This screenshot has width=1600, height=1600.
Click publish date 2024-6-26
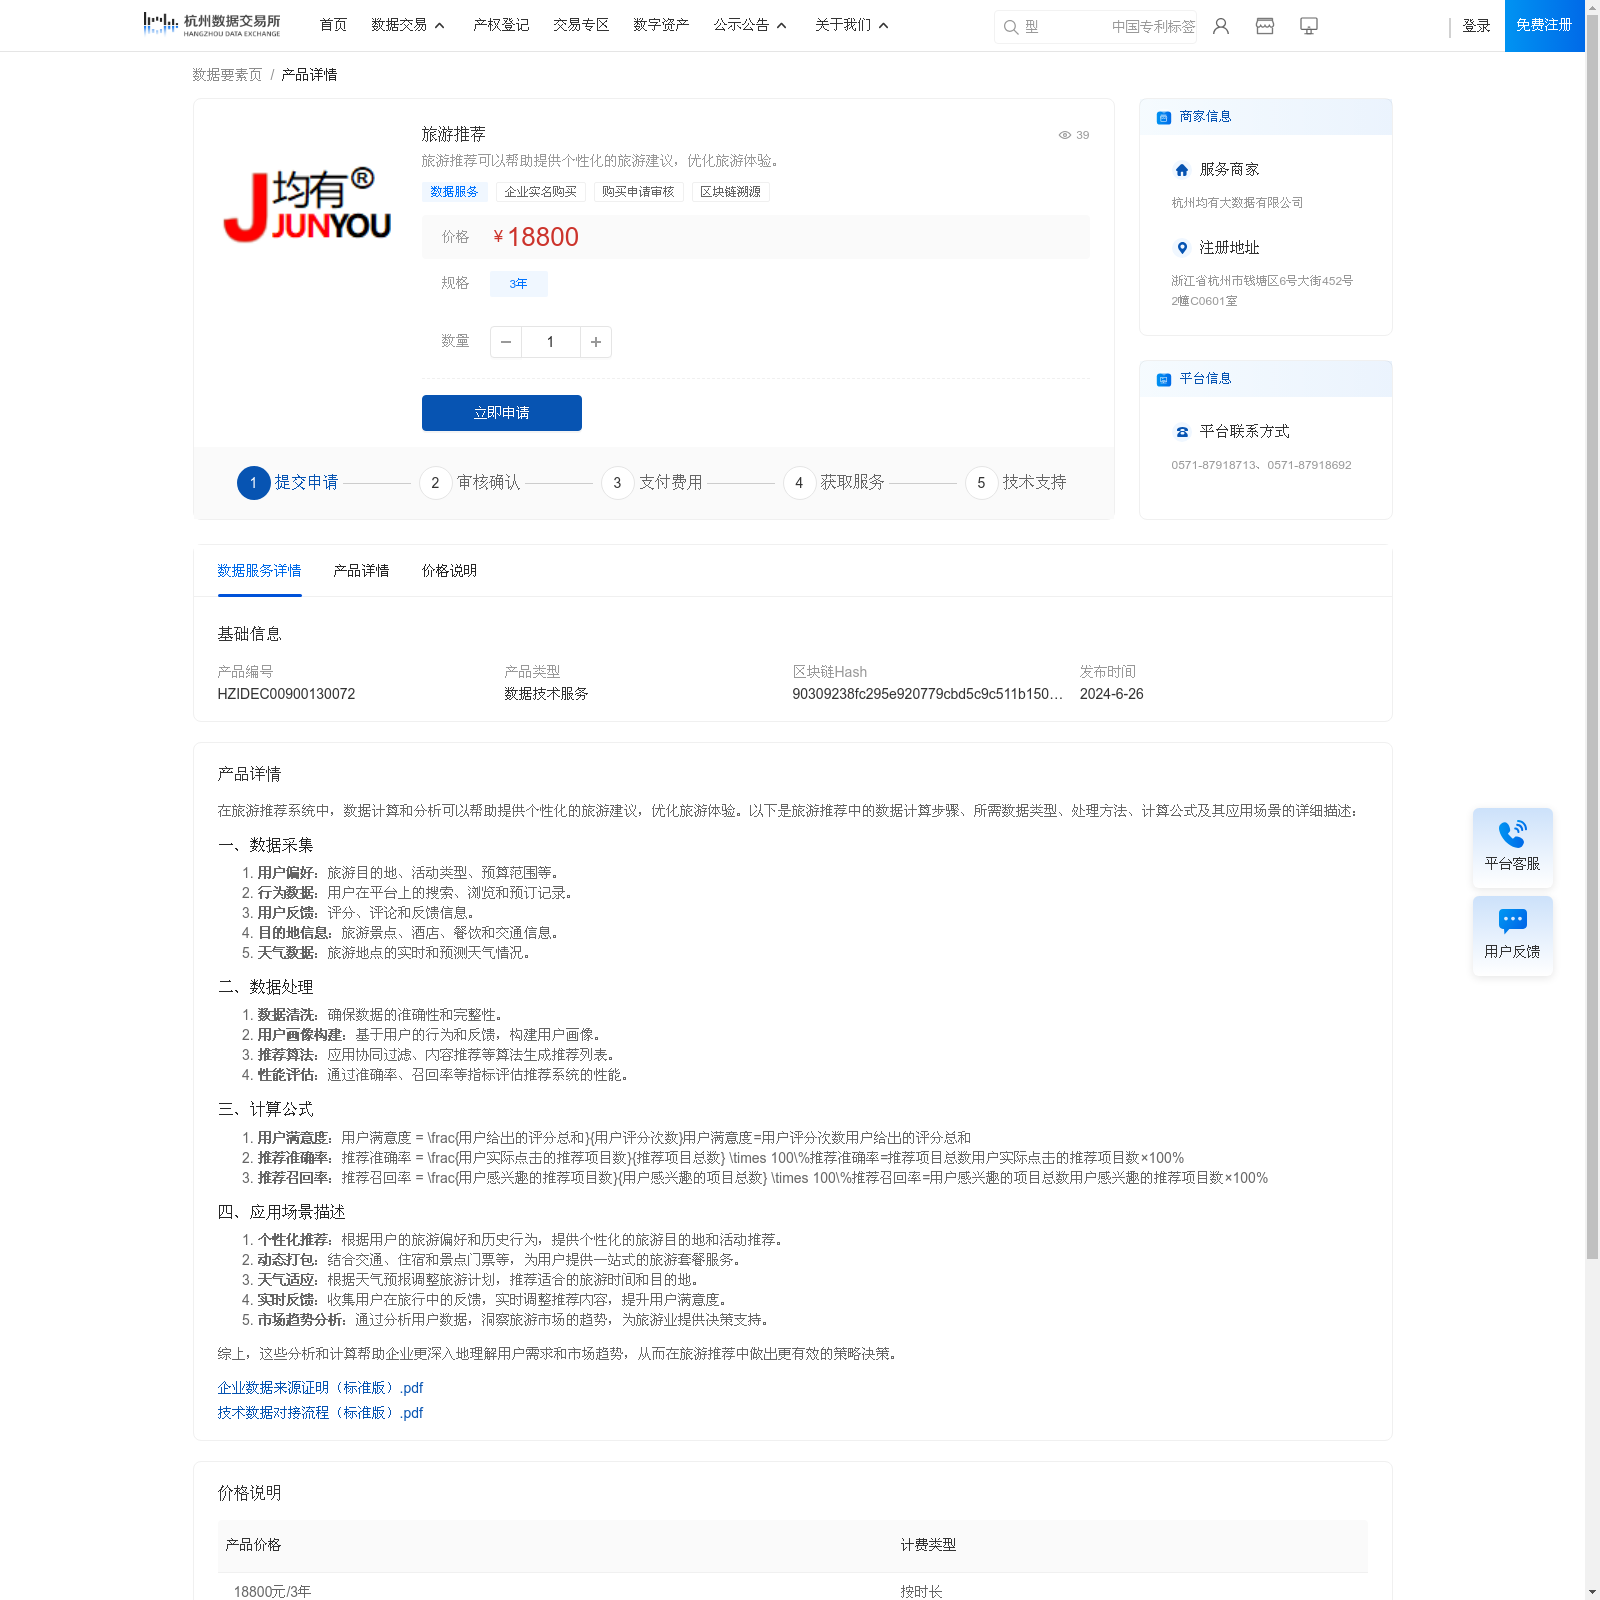click(1111, 694)
